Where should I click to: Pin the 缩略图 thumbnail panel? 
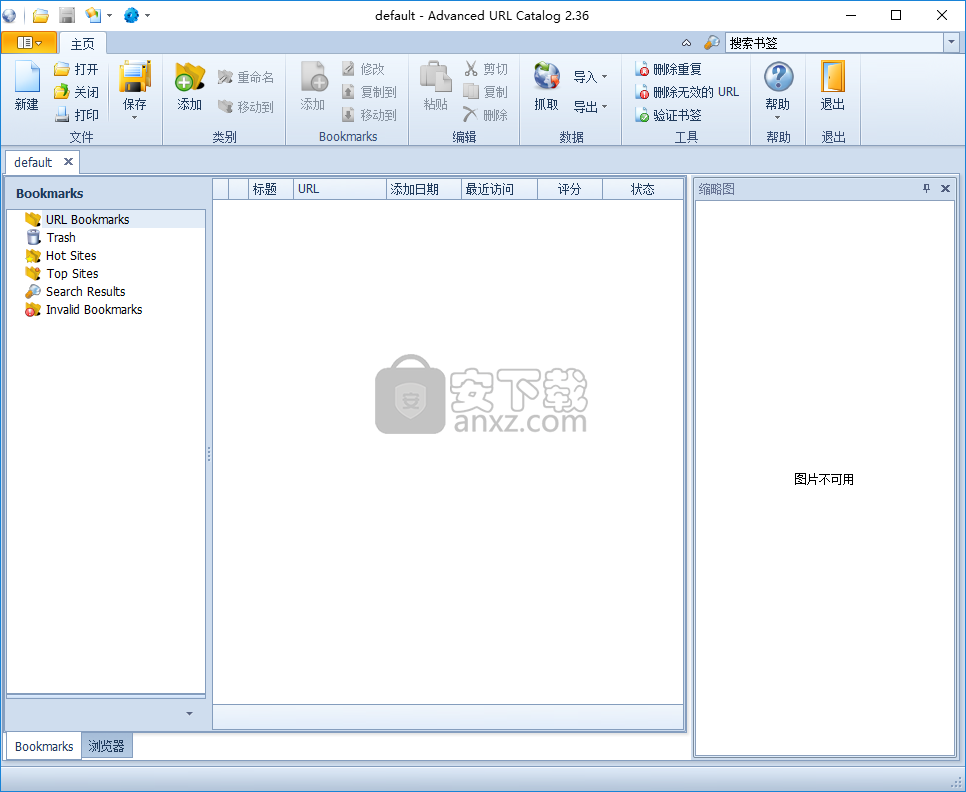tap(926, 189)
